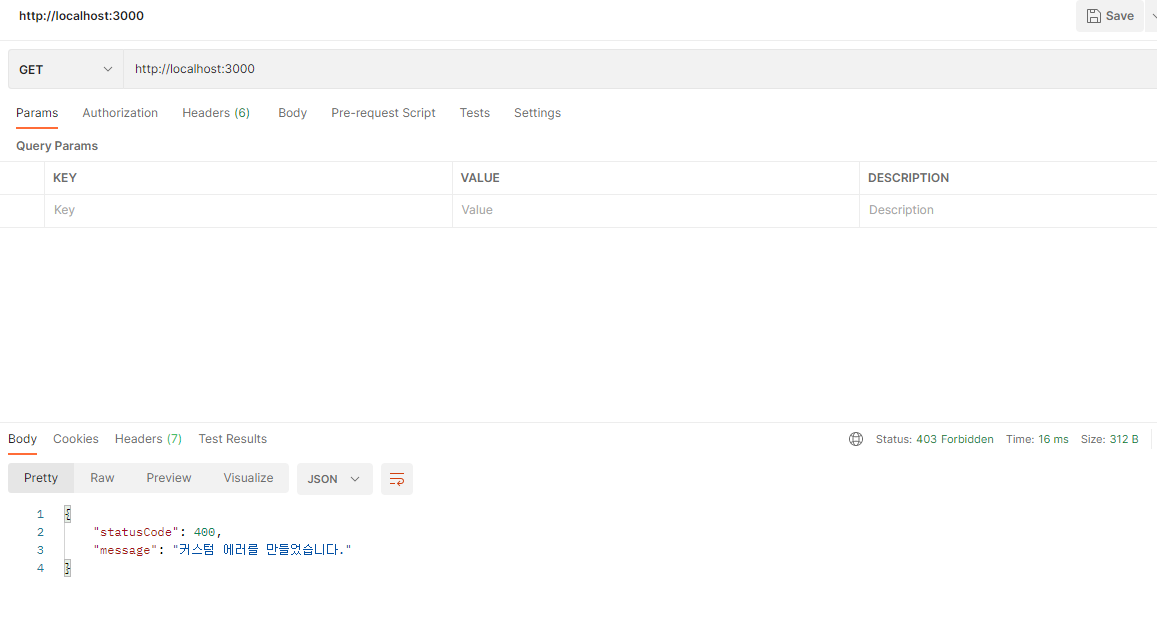Click the "message" key in response
The width and height of the screenshot is (1157, 620).
125,550
